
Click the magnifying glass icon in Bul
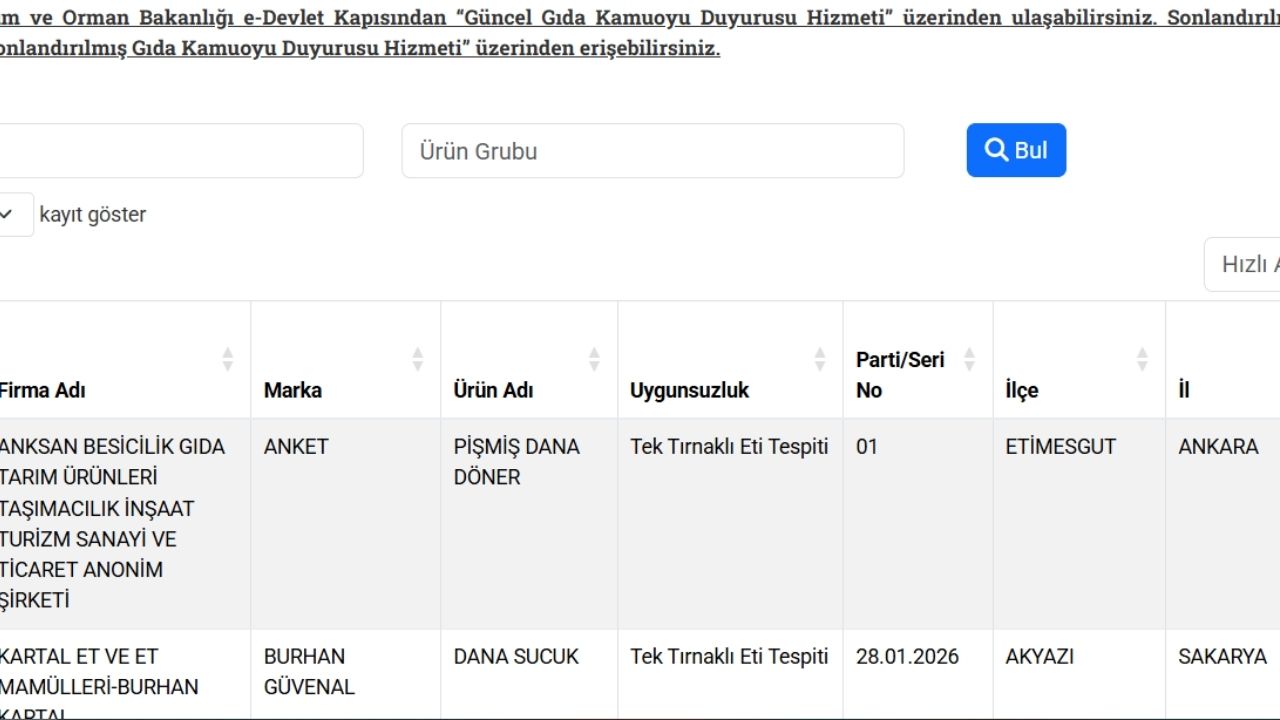996,149
